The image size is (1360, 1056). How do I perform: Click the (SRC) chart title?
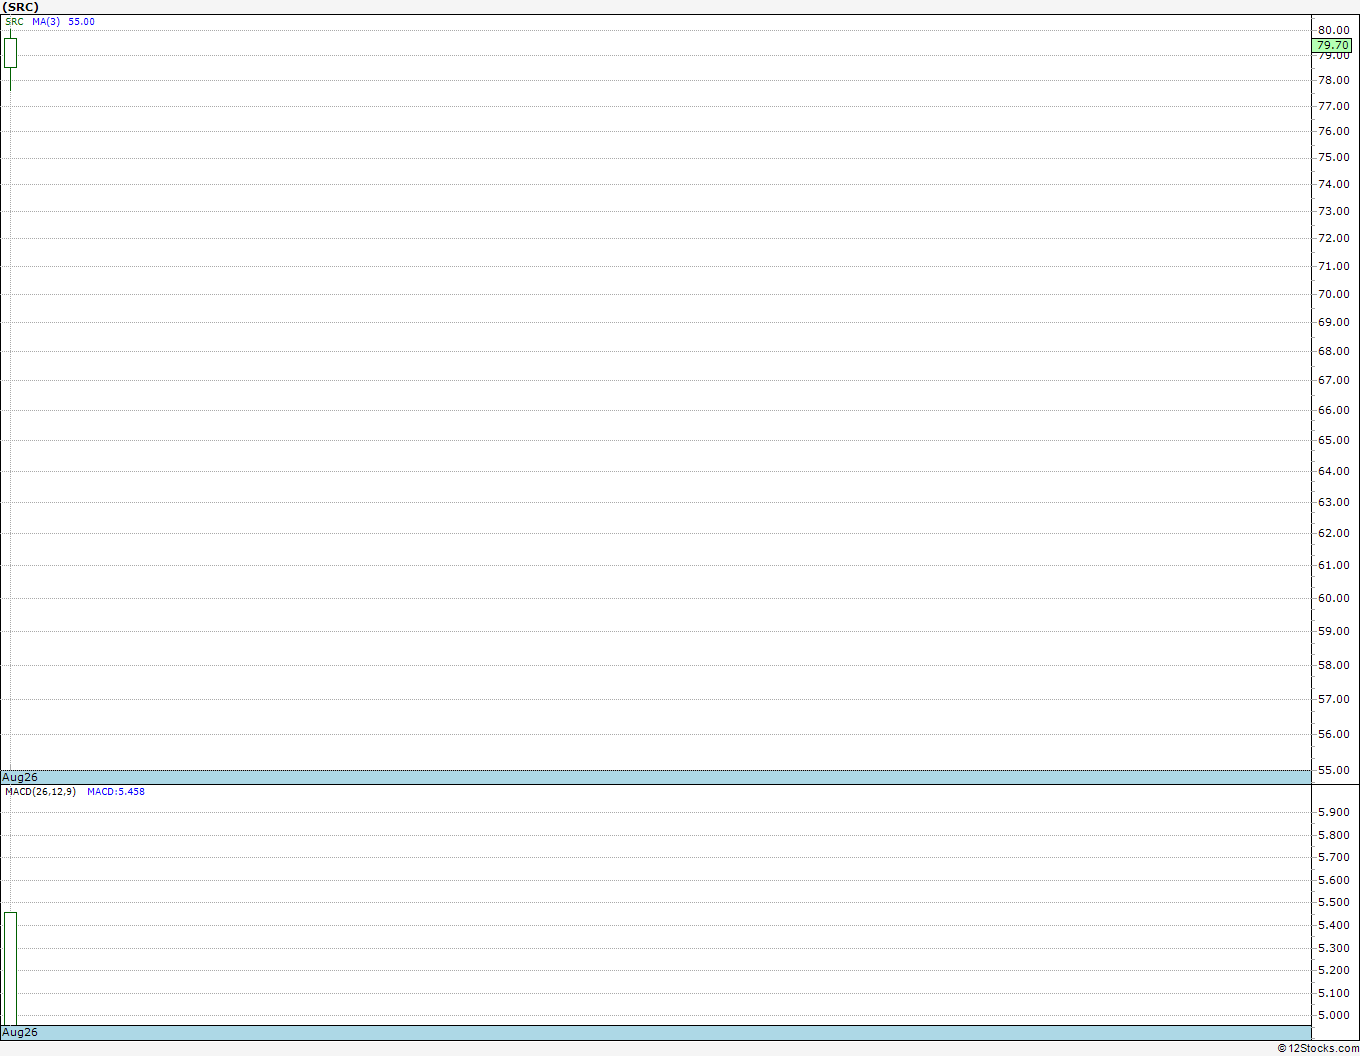pyautogui.click(x=20, y=7)
